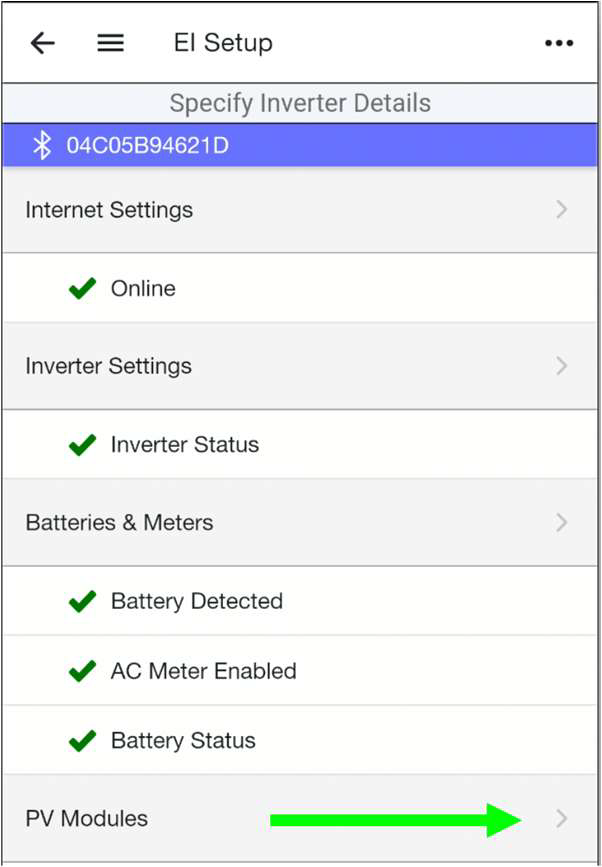
Task: Tap the Bluetooth icon beside device ID
Action: click(42, 145)
